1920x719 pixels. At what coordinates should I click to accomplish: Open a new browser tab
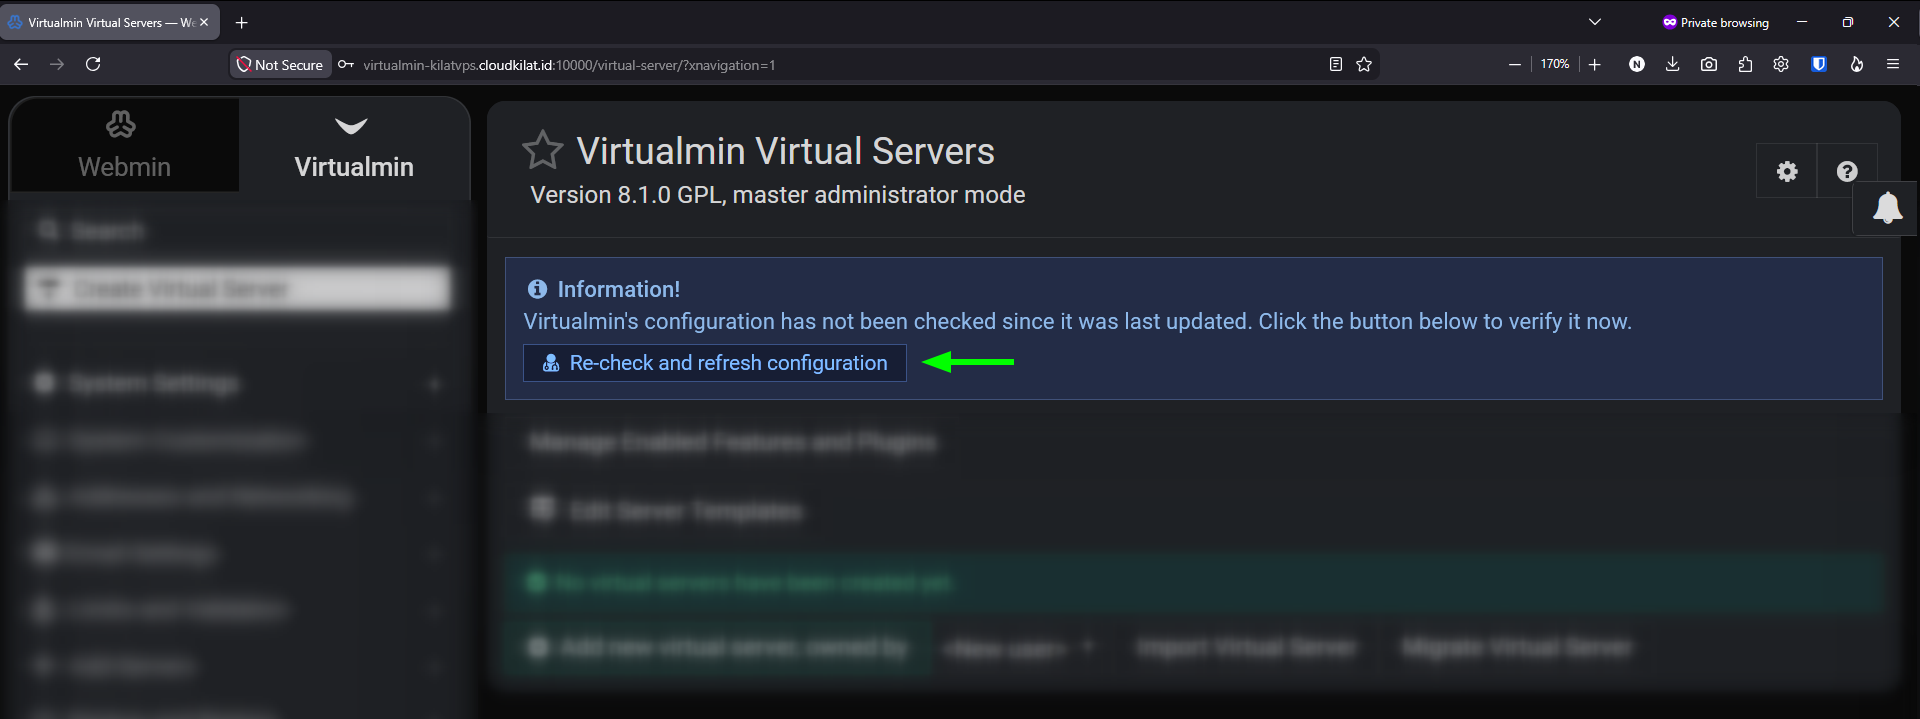coord(242,22)
